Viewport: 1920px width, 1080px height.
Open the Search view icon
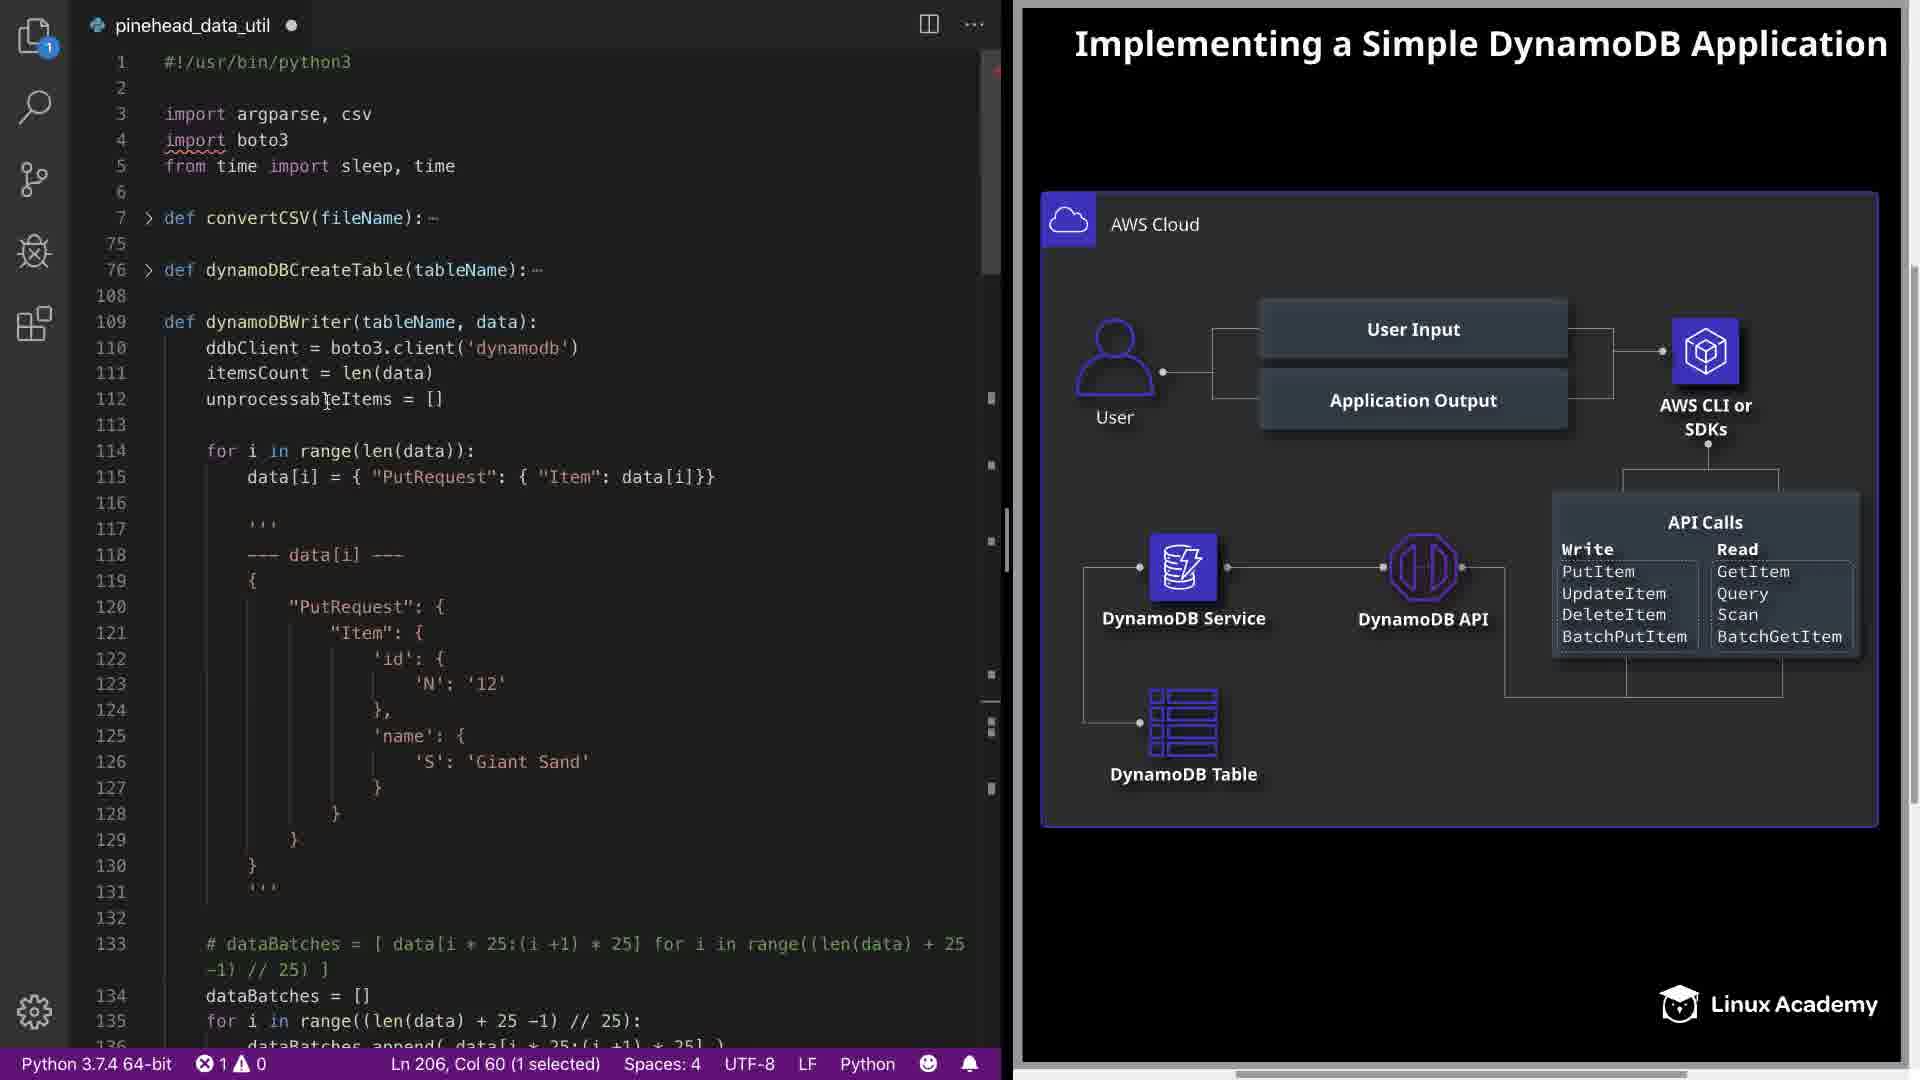(x=34, y=107)
